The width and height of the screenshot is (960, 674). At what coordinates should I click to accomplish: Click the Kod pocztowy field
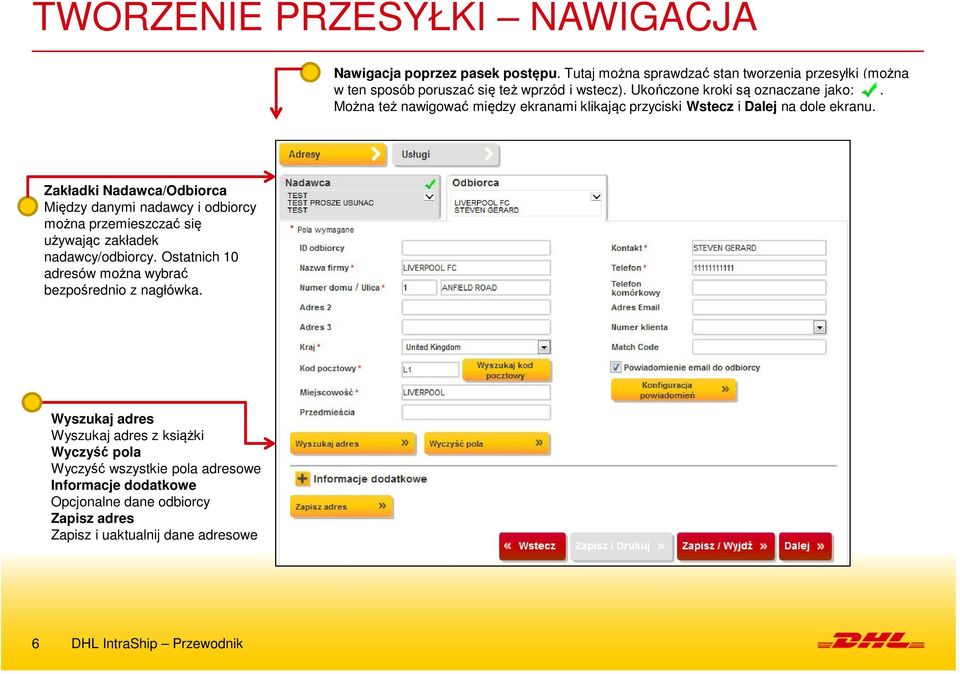[x=430, y=369]
